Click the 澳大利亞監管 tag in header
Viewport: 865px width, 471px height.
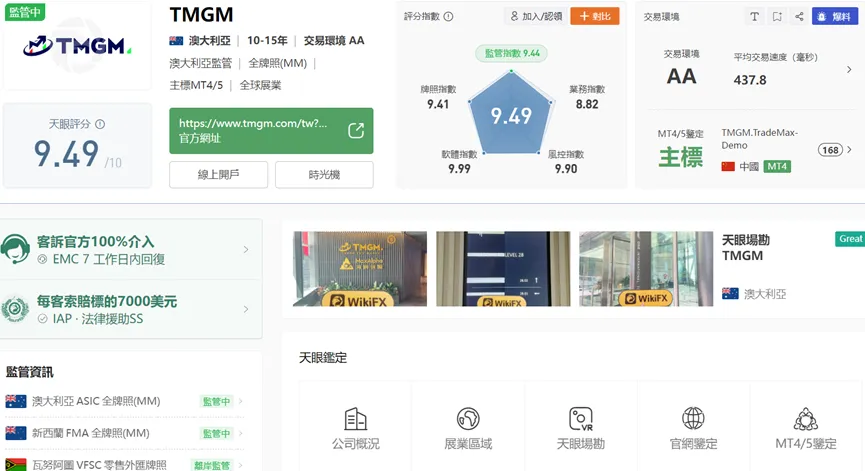pyautogui.click(x=201, y=63)
